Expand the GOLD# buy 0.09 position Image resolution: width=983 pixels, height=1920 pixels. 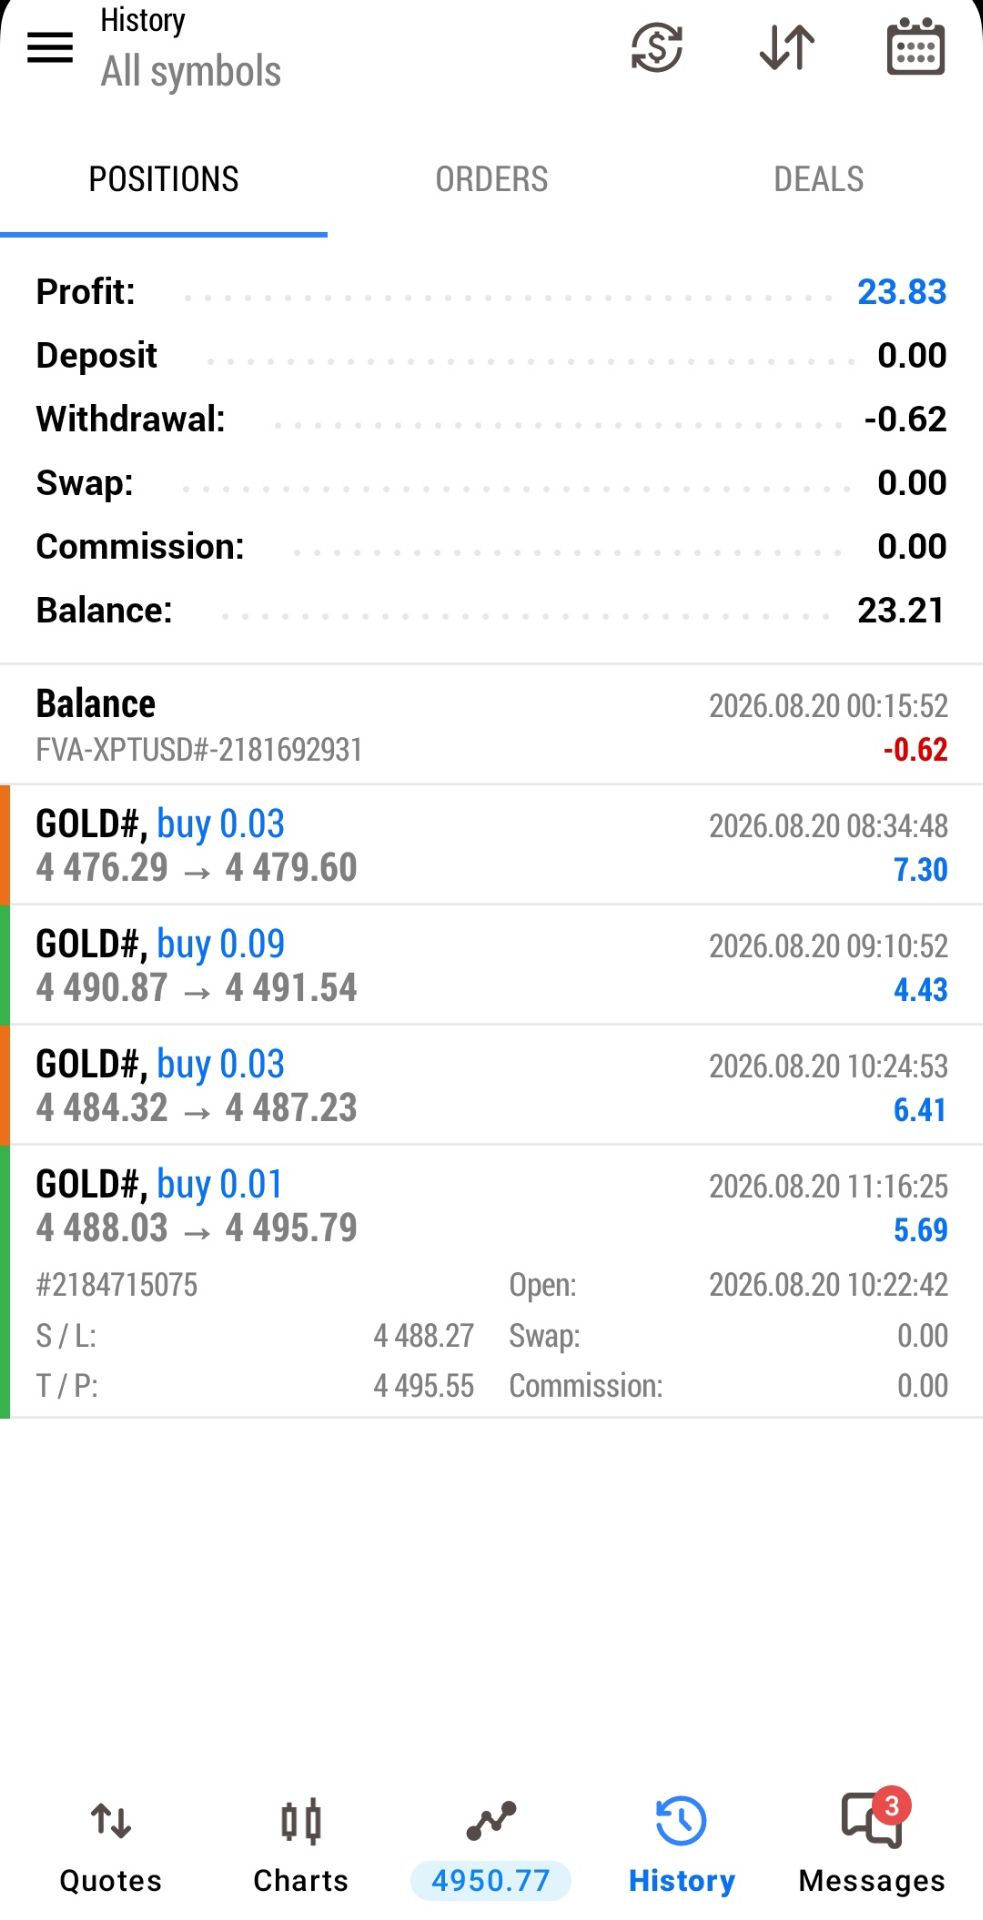click(491, 965)
